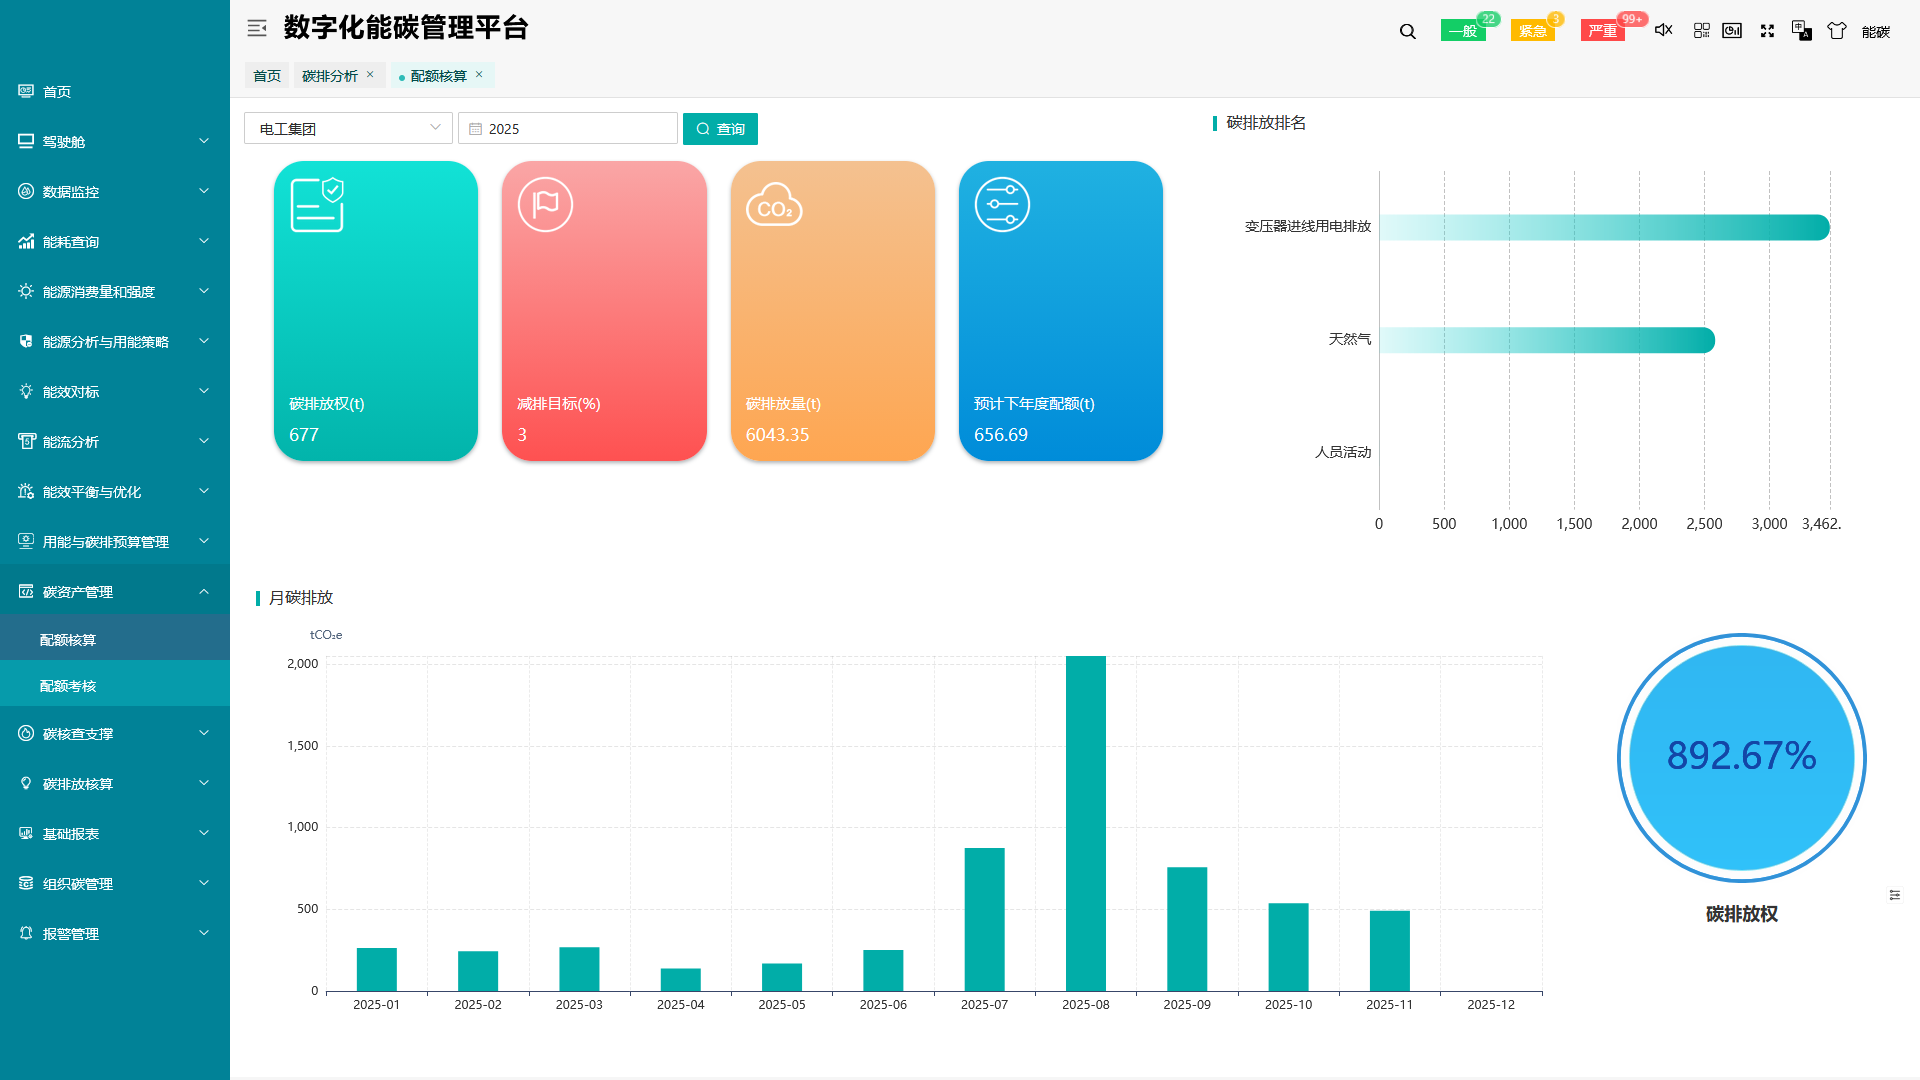Click the 查询 query button
Screen dimensions: 1920x1080
(x=720, y=129)
